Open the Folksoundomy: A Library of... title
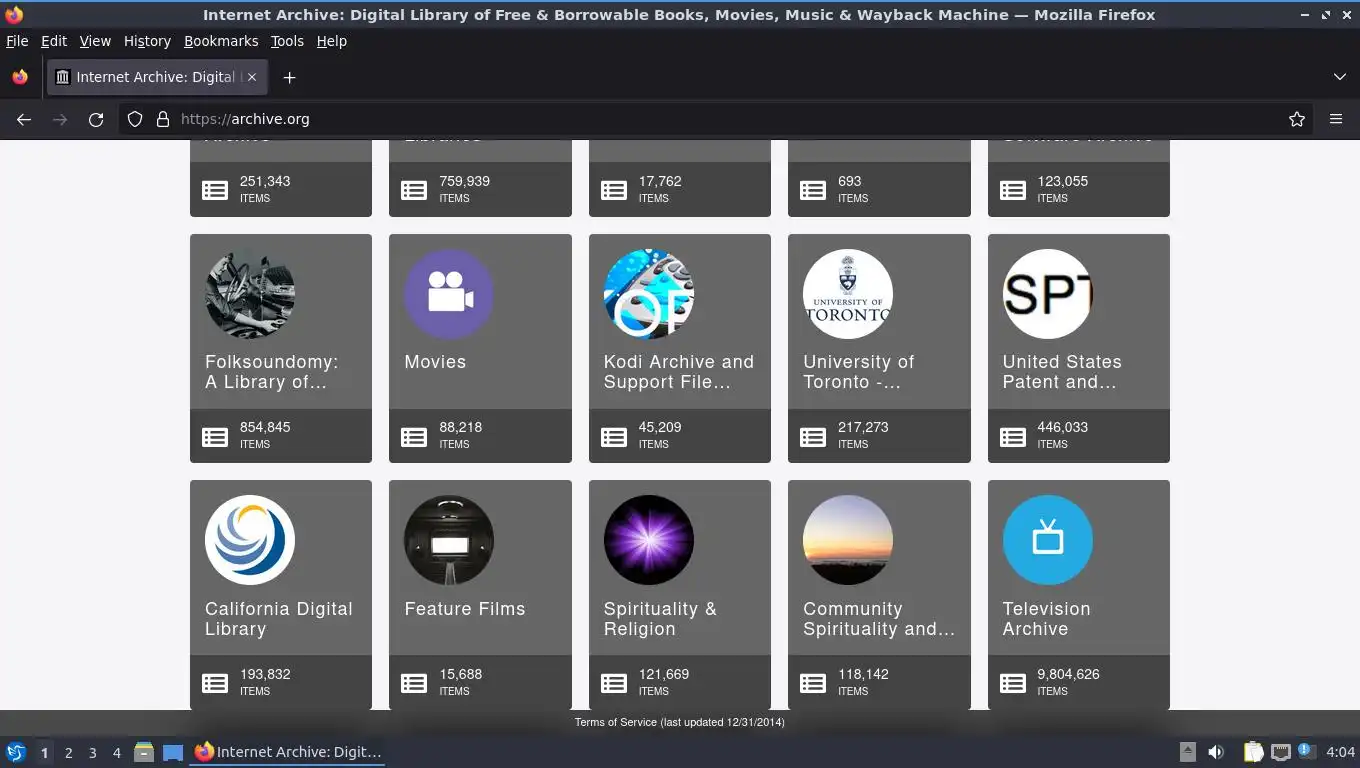Image resolution: width=1360 pixels, height=768 pixels. coord(272,372)
